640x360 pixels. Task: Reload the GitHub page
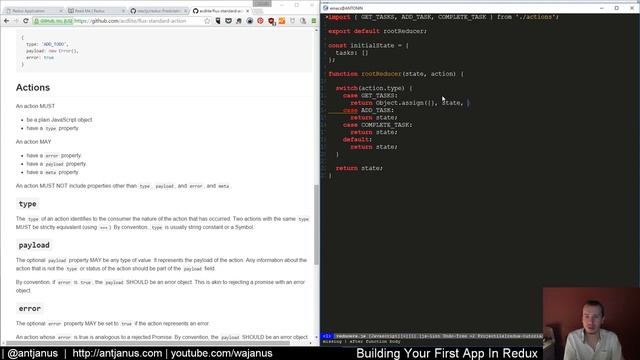point(26,21)
